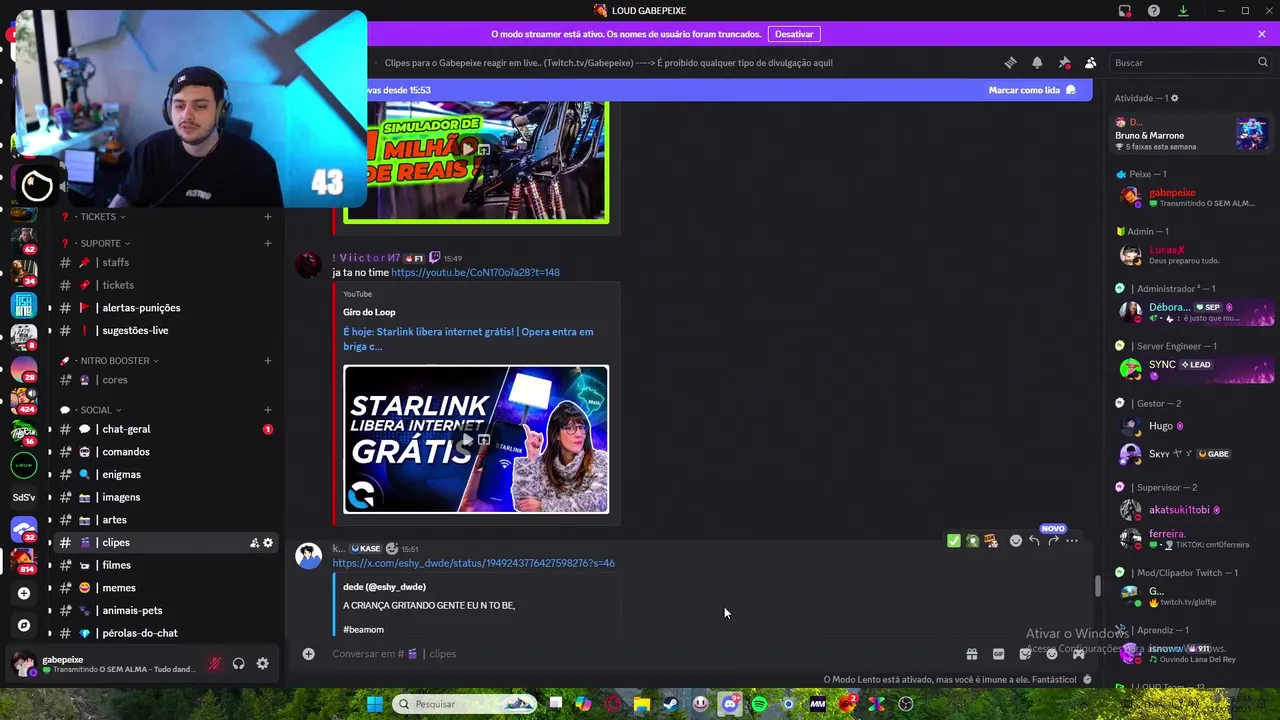The height and width of the screenshot is (720, 1280).
Task: Dismiss the streamer mode banner
Action: tap(1262, 34)
